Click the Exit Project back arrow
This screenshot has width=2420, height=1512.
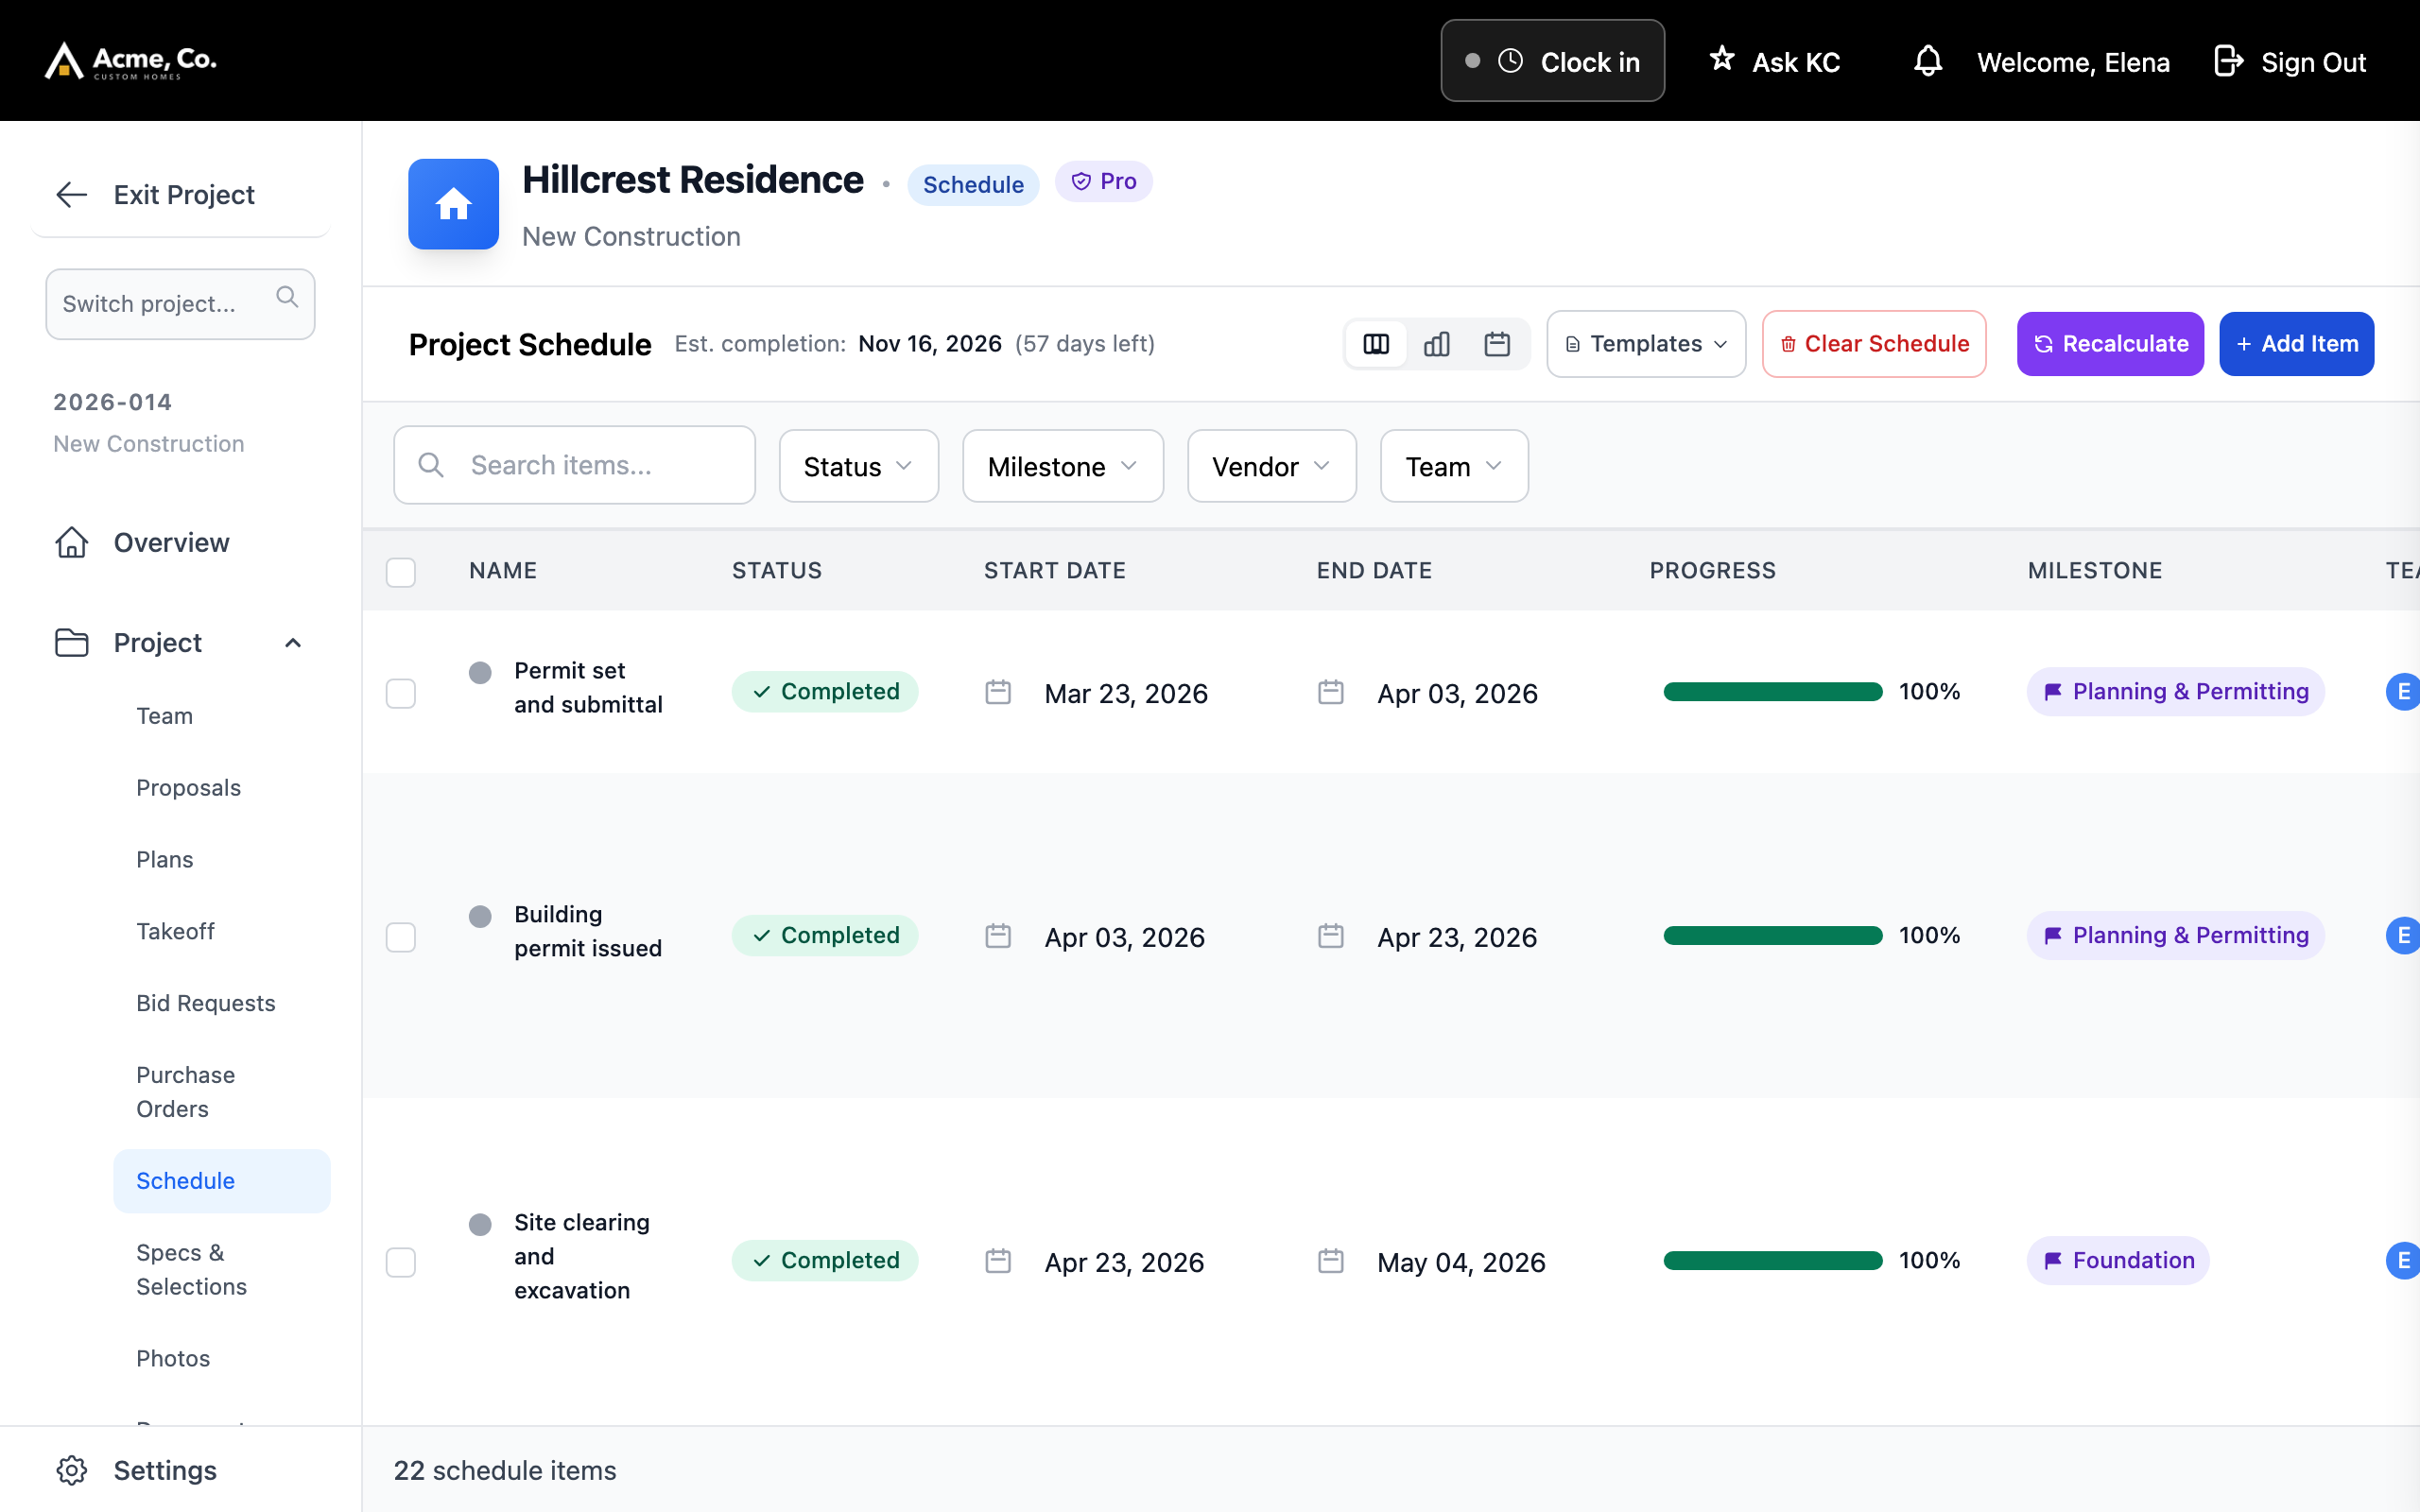point(72,194)
